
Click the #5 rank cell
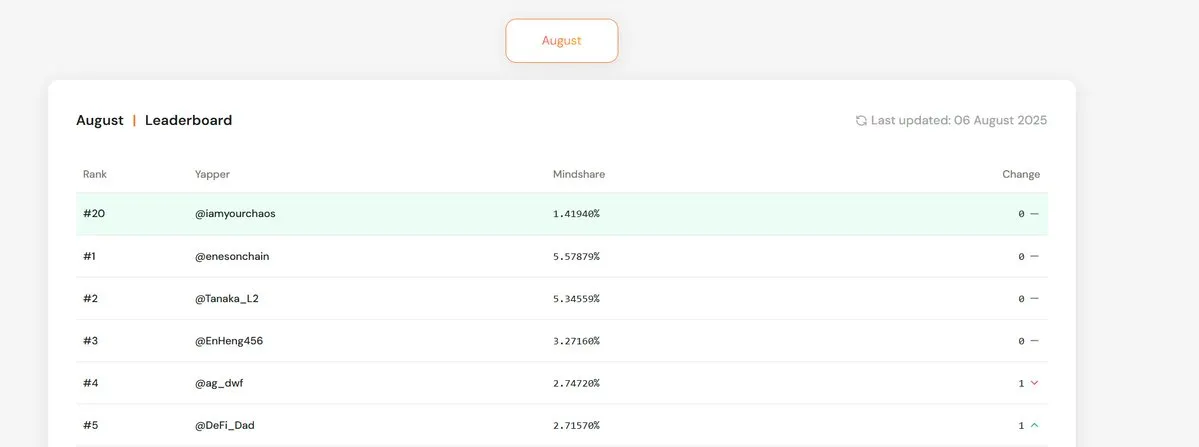click(x=90, y=426)
